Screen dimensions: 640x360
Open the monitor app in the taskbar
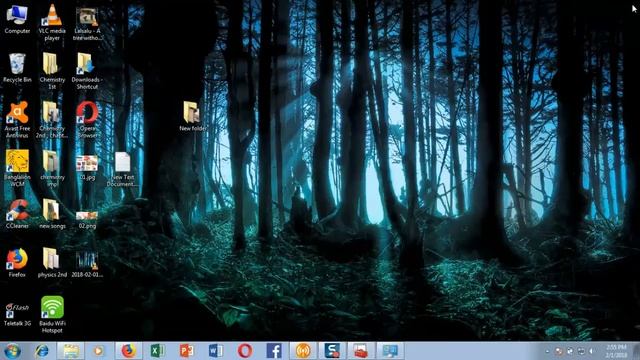coord(390,351)
